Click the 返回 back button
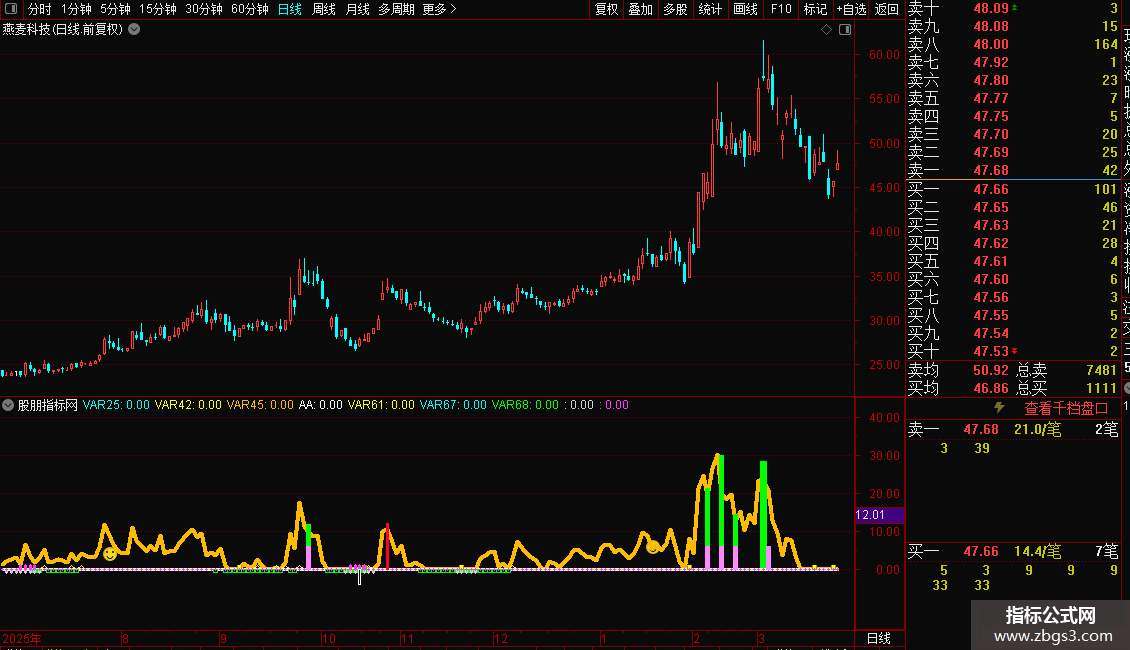 click(886, 9)
